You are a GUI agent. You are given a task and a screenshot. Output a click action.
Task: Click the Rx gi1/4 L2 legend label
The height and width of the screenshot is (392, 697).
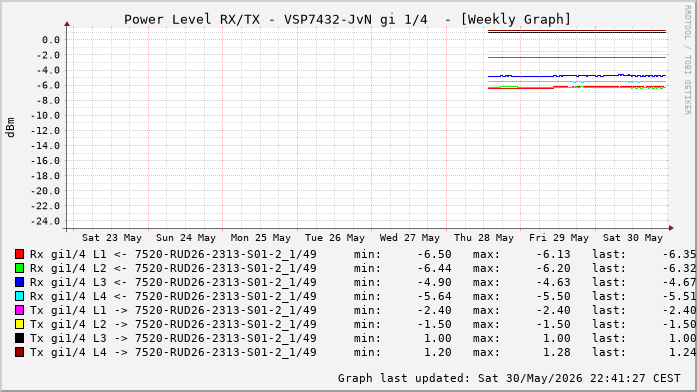173,268
